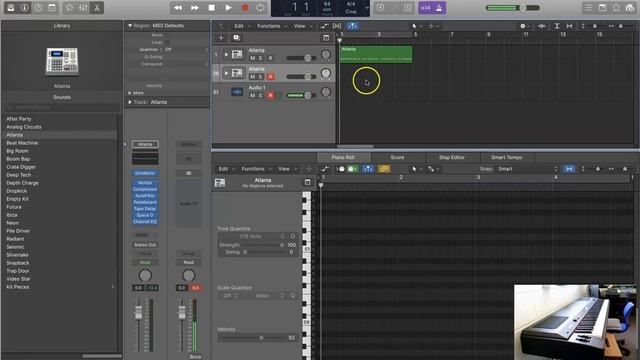Toggle Flex view in Tracks area

pyautogui.click(x=337, y=26)
